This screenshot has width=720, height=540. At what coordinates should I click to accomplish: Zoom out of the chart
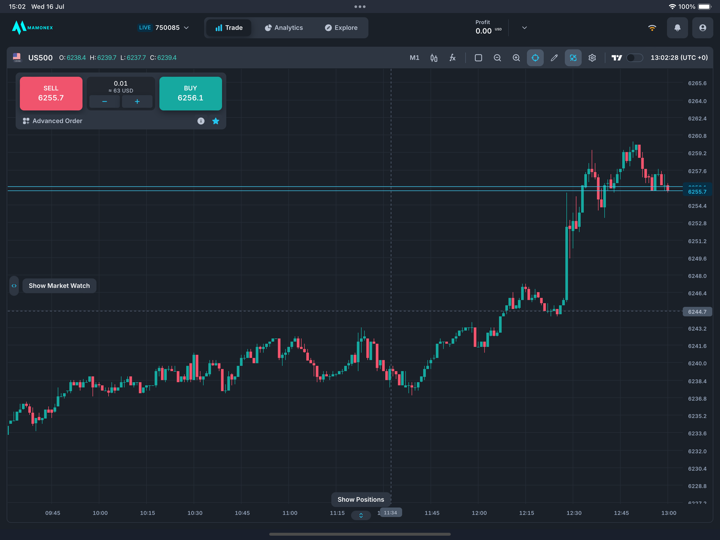[x=497, y=58]
